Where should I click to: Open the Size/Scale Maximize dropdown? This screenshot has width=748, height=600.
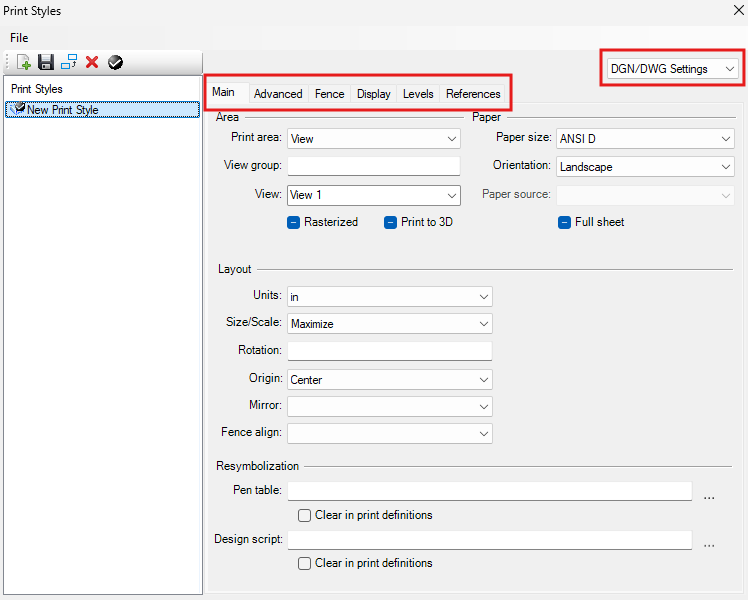tap(390, 324)
